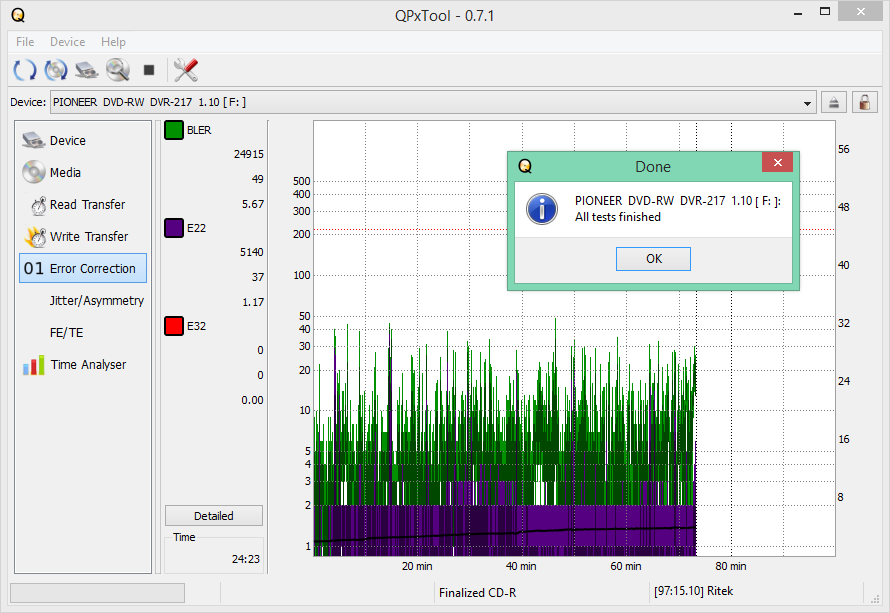Click the purple E22 color swatch

[174, 228]
